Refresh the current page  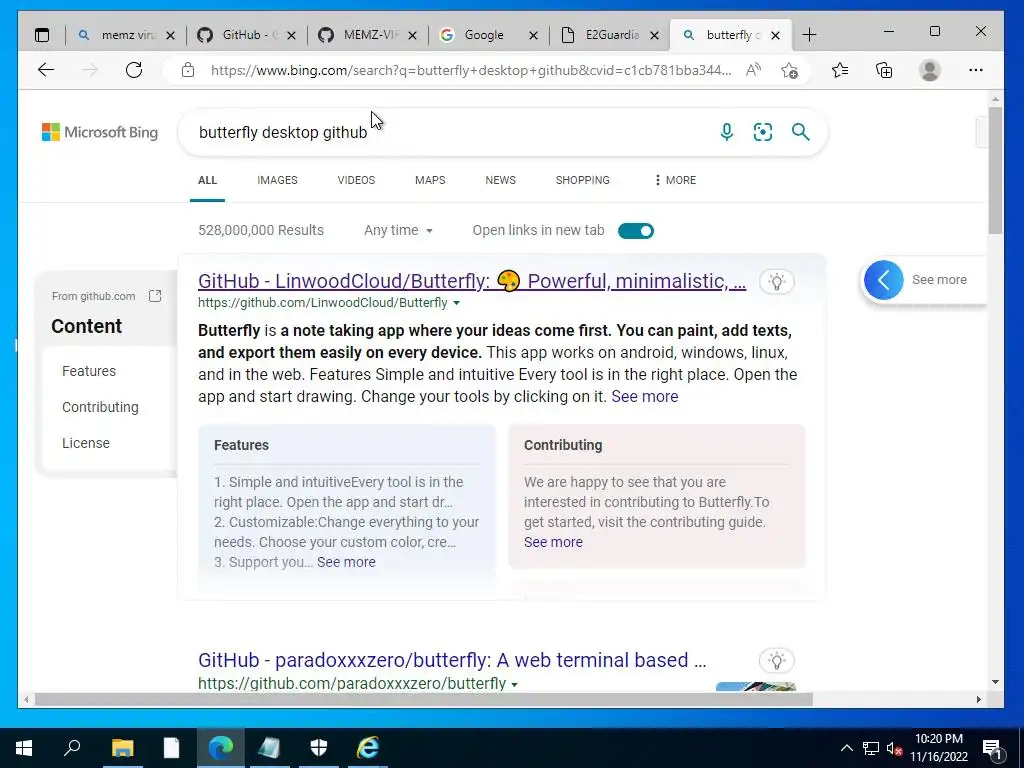pos(134,70)
